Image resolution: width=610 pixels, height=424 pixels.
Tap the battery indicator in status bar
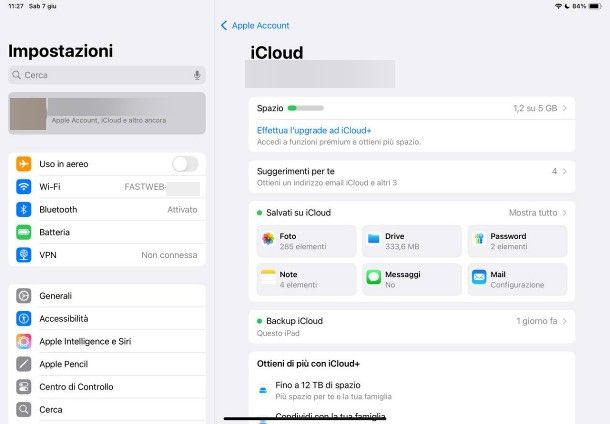point(595,6)
